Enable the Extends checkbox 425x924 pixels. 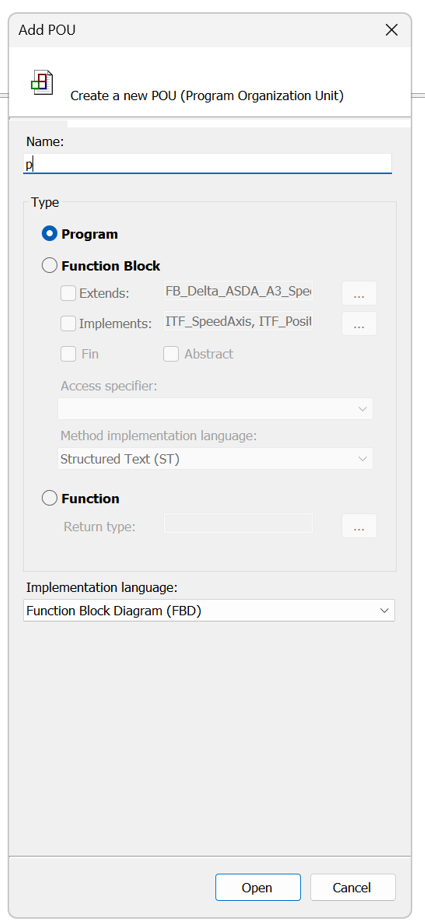(x=68, y=293)
